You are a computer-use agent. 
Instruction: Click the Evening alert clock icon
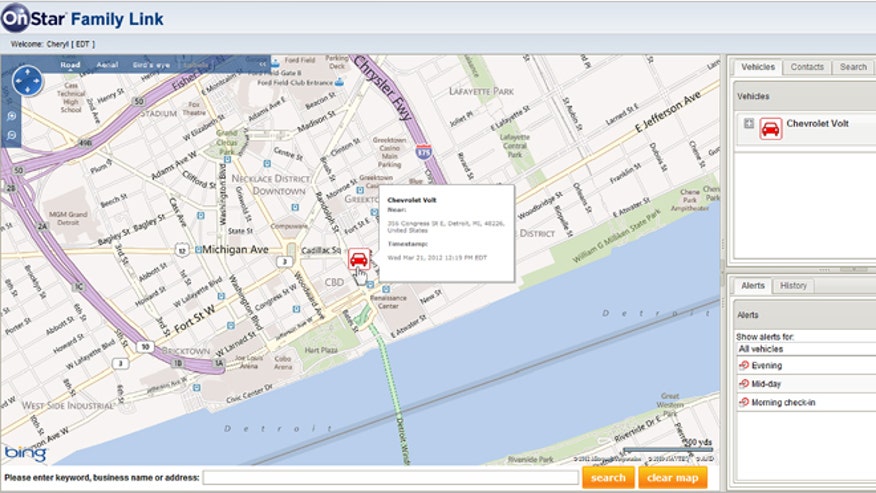pyautogui.click(x=744, y=366)
